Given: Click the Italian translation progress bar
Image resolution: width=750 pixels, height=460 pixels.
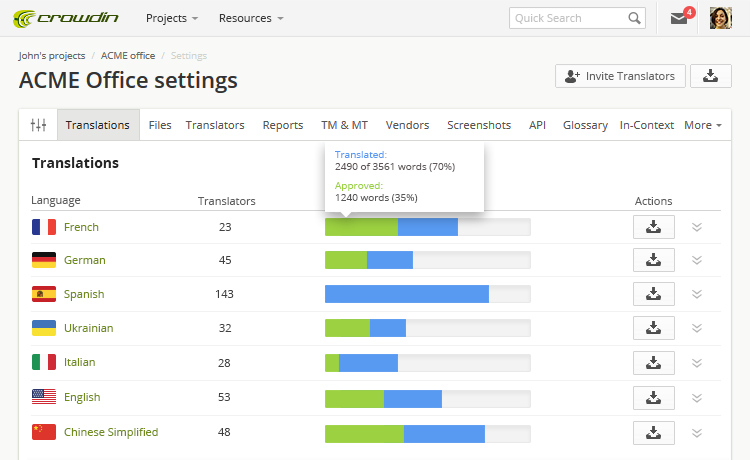Looking at the screenshot, I should click(428, 363).
